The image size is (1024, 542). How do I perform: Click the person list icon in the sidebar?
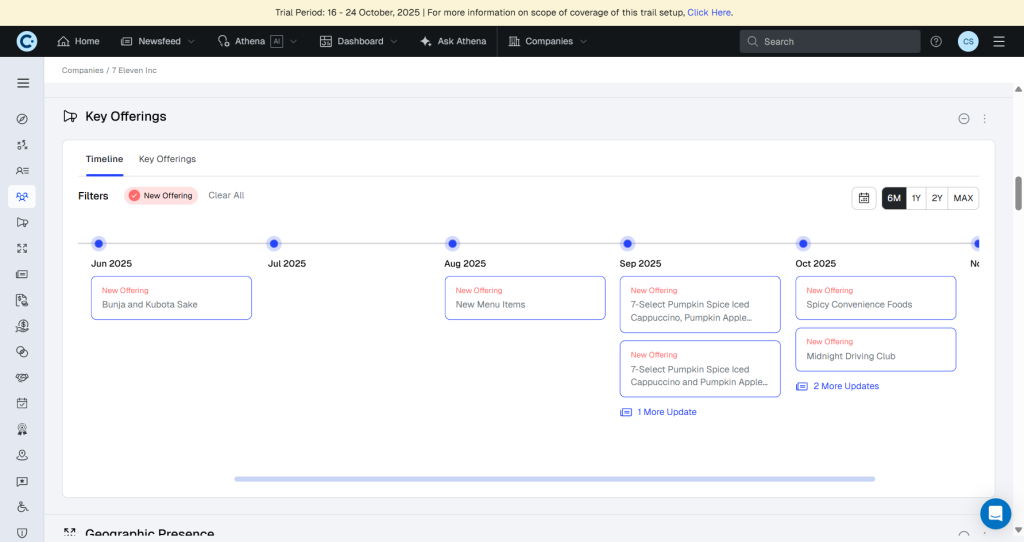pos(22,170)
